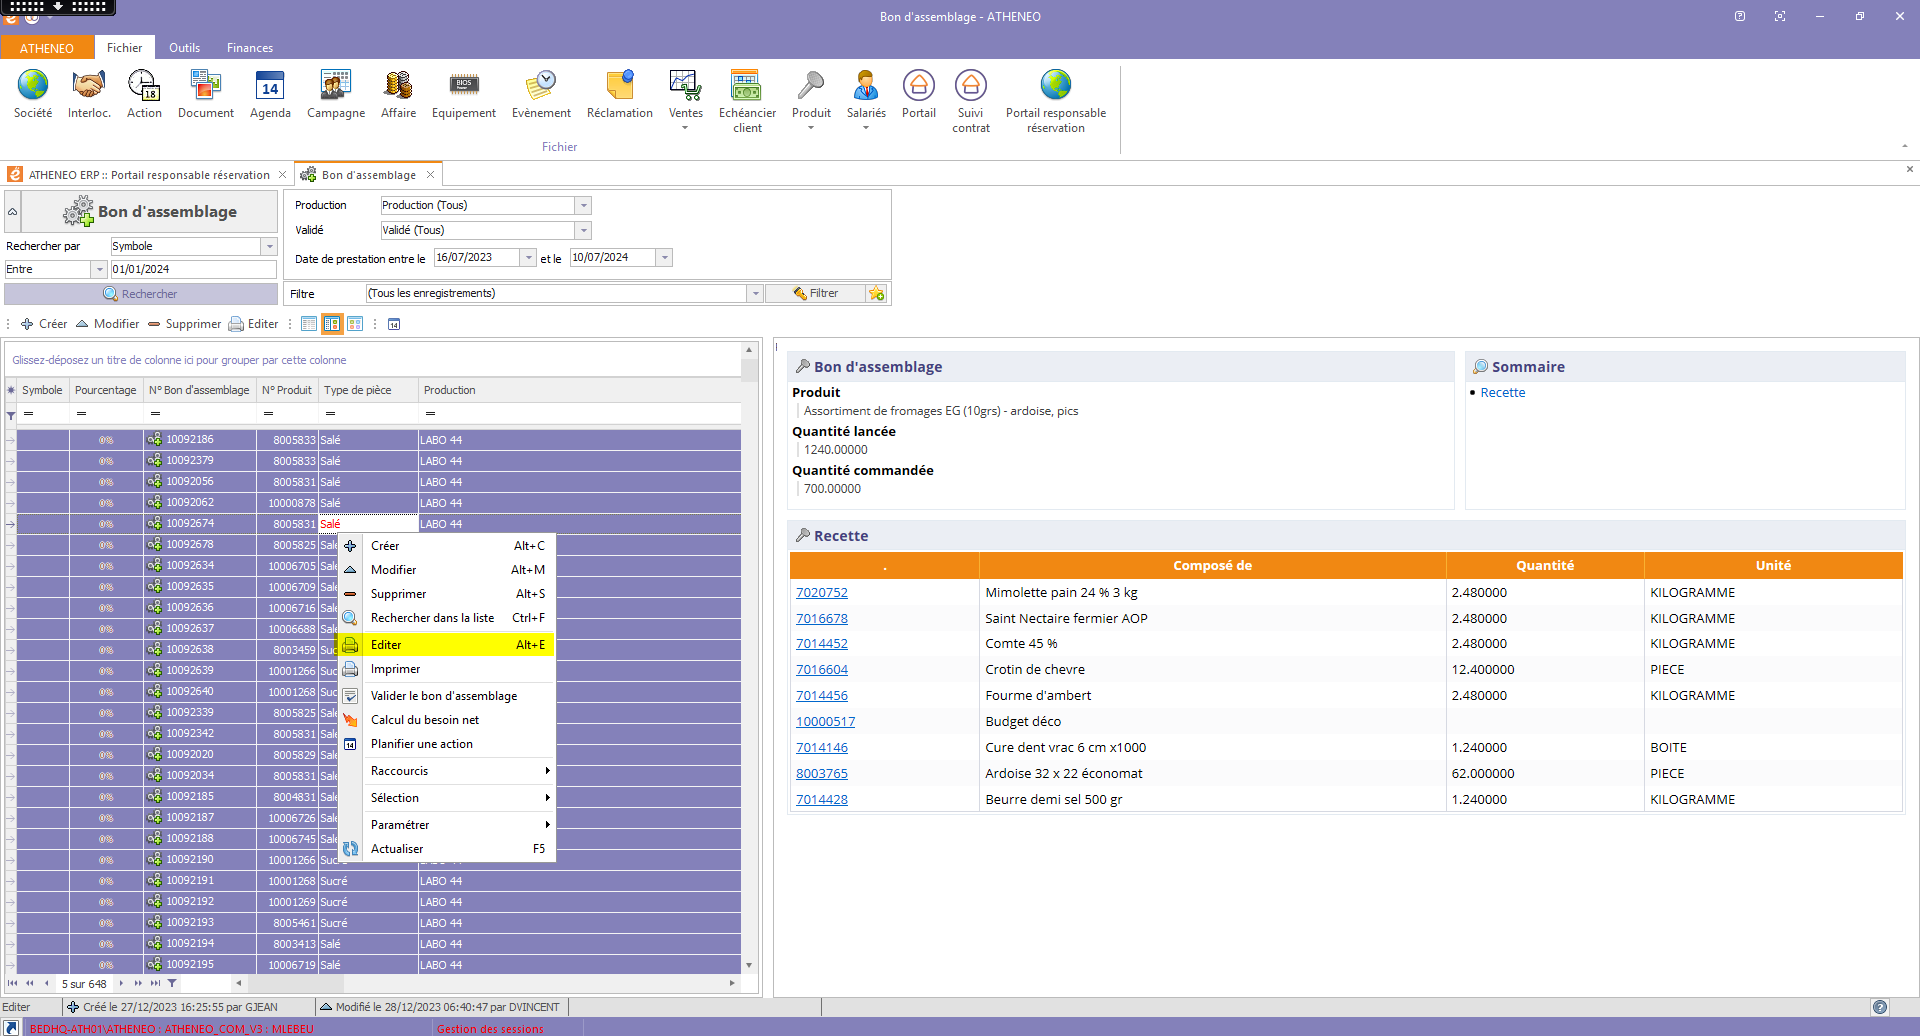This screenshot has width=1920, height=1036.
Task: Open recipe item link 7020752
Action: point(821,593)
